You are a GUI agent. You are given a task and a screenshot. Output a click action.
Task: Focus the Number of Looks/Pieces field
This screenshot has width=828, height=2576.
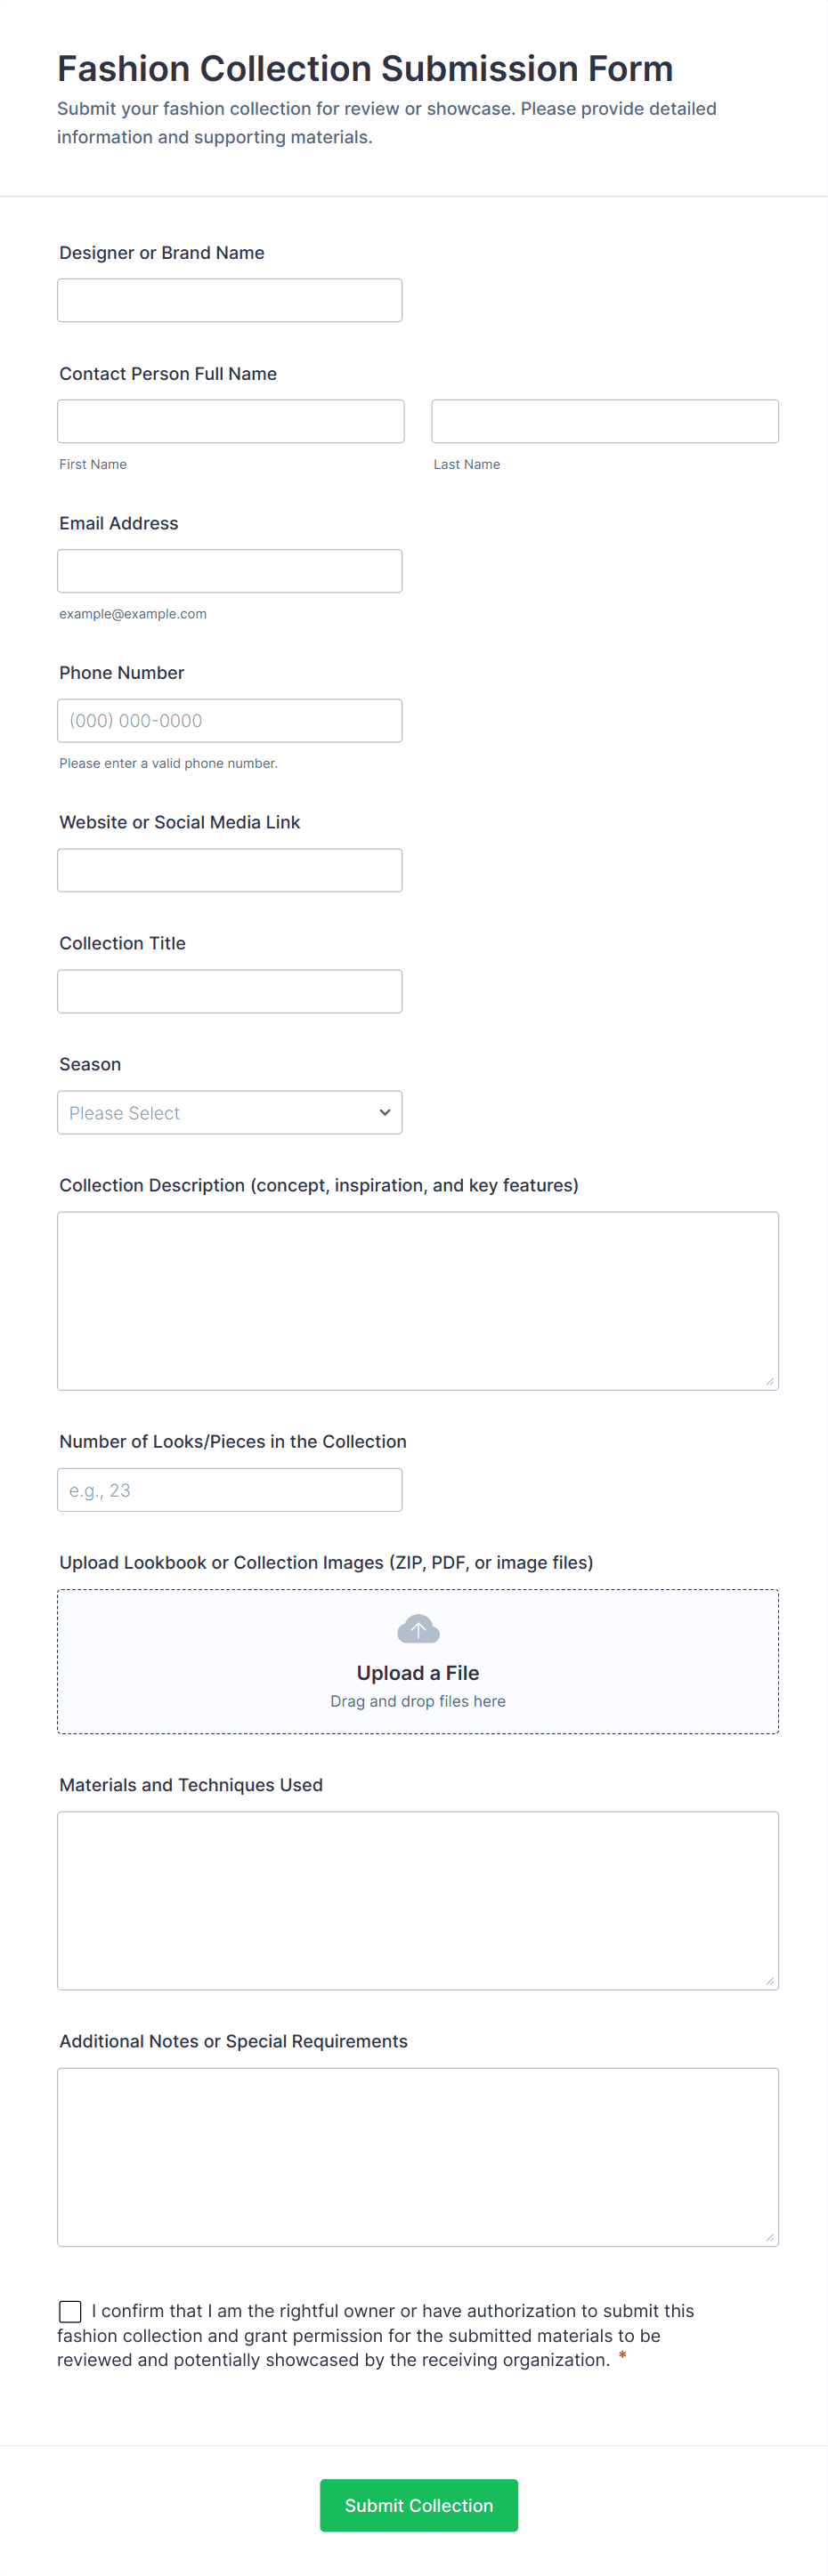pyautogui.click(x=229, y=1490)
